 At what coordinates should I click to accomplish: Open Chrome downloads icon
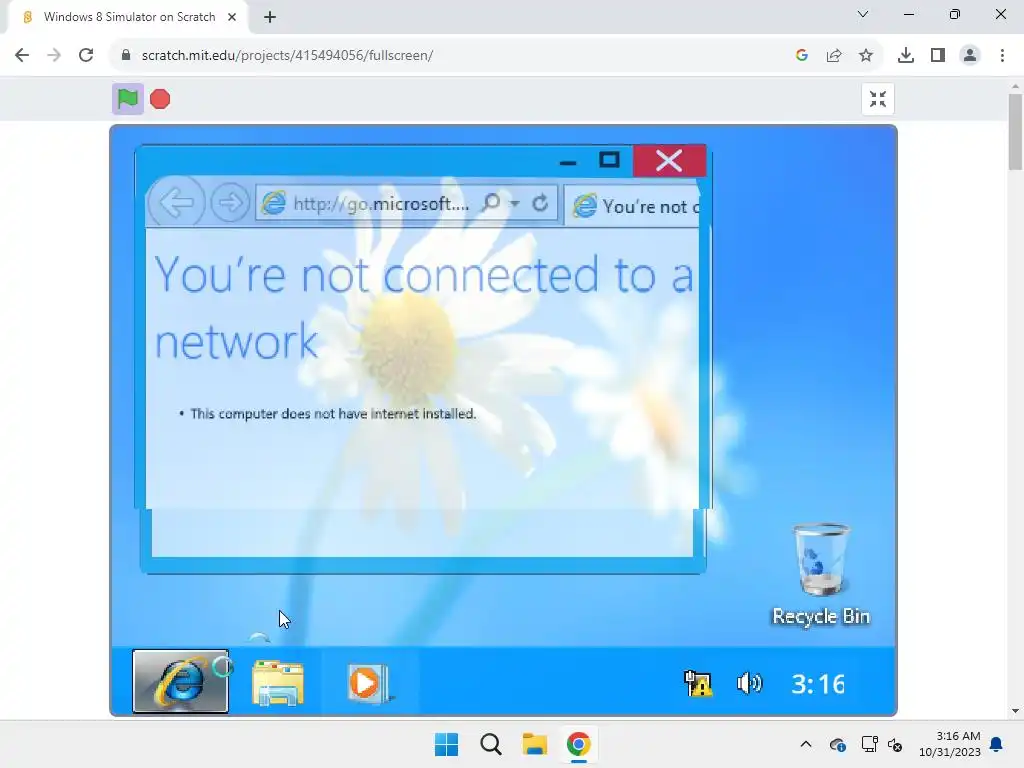[x=906, y=56]
